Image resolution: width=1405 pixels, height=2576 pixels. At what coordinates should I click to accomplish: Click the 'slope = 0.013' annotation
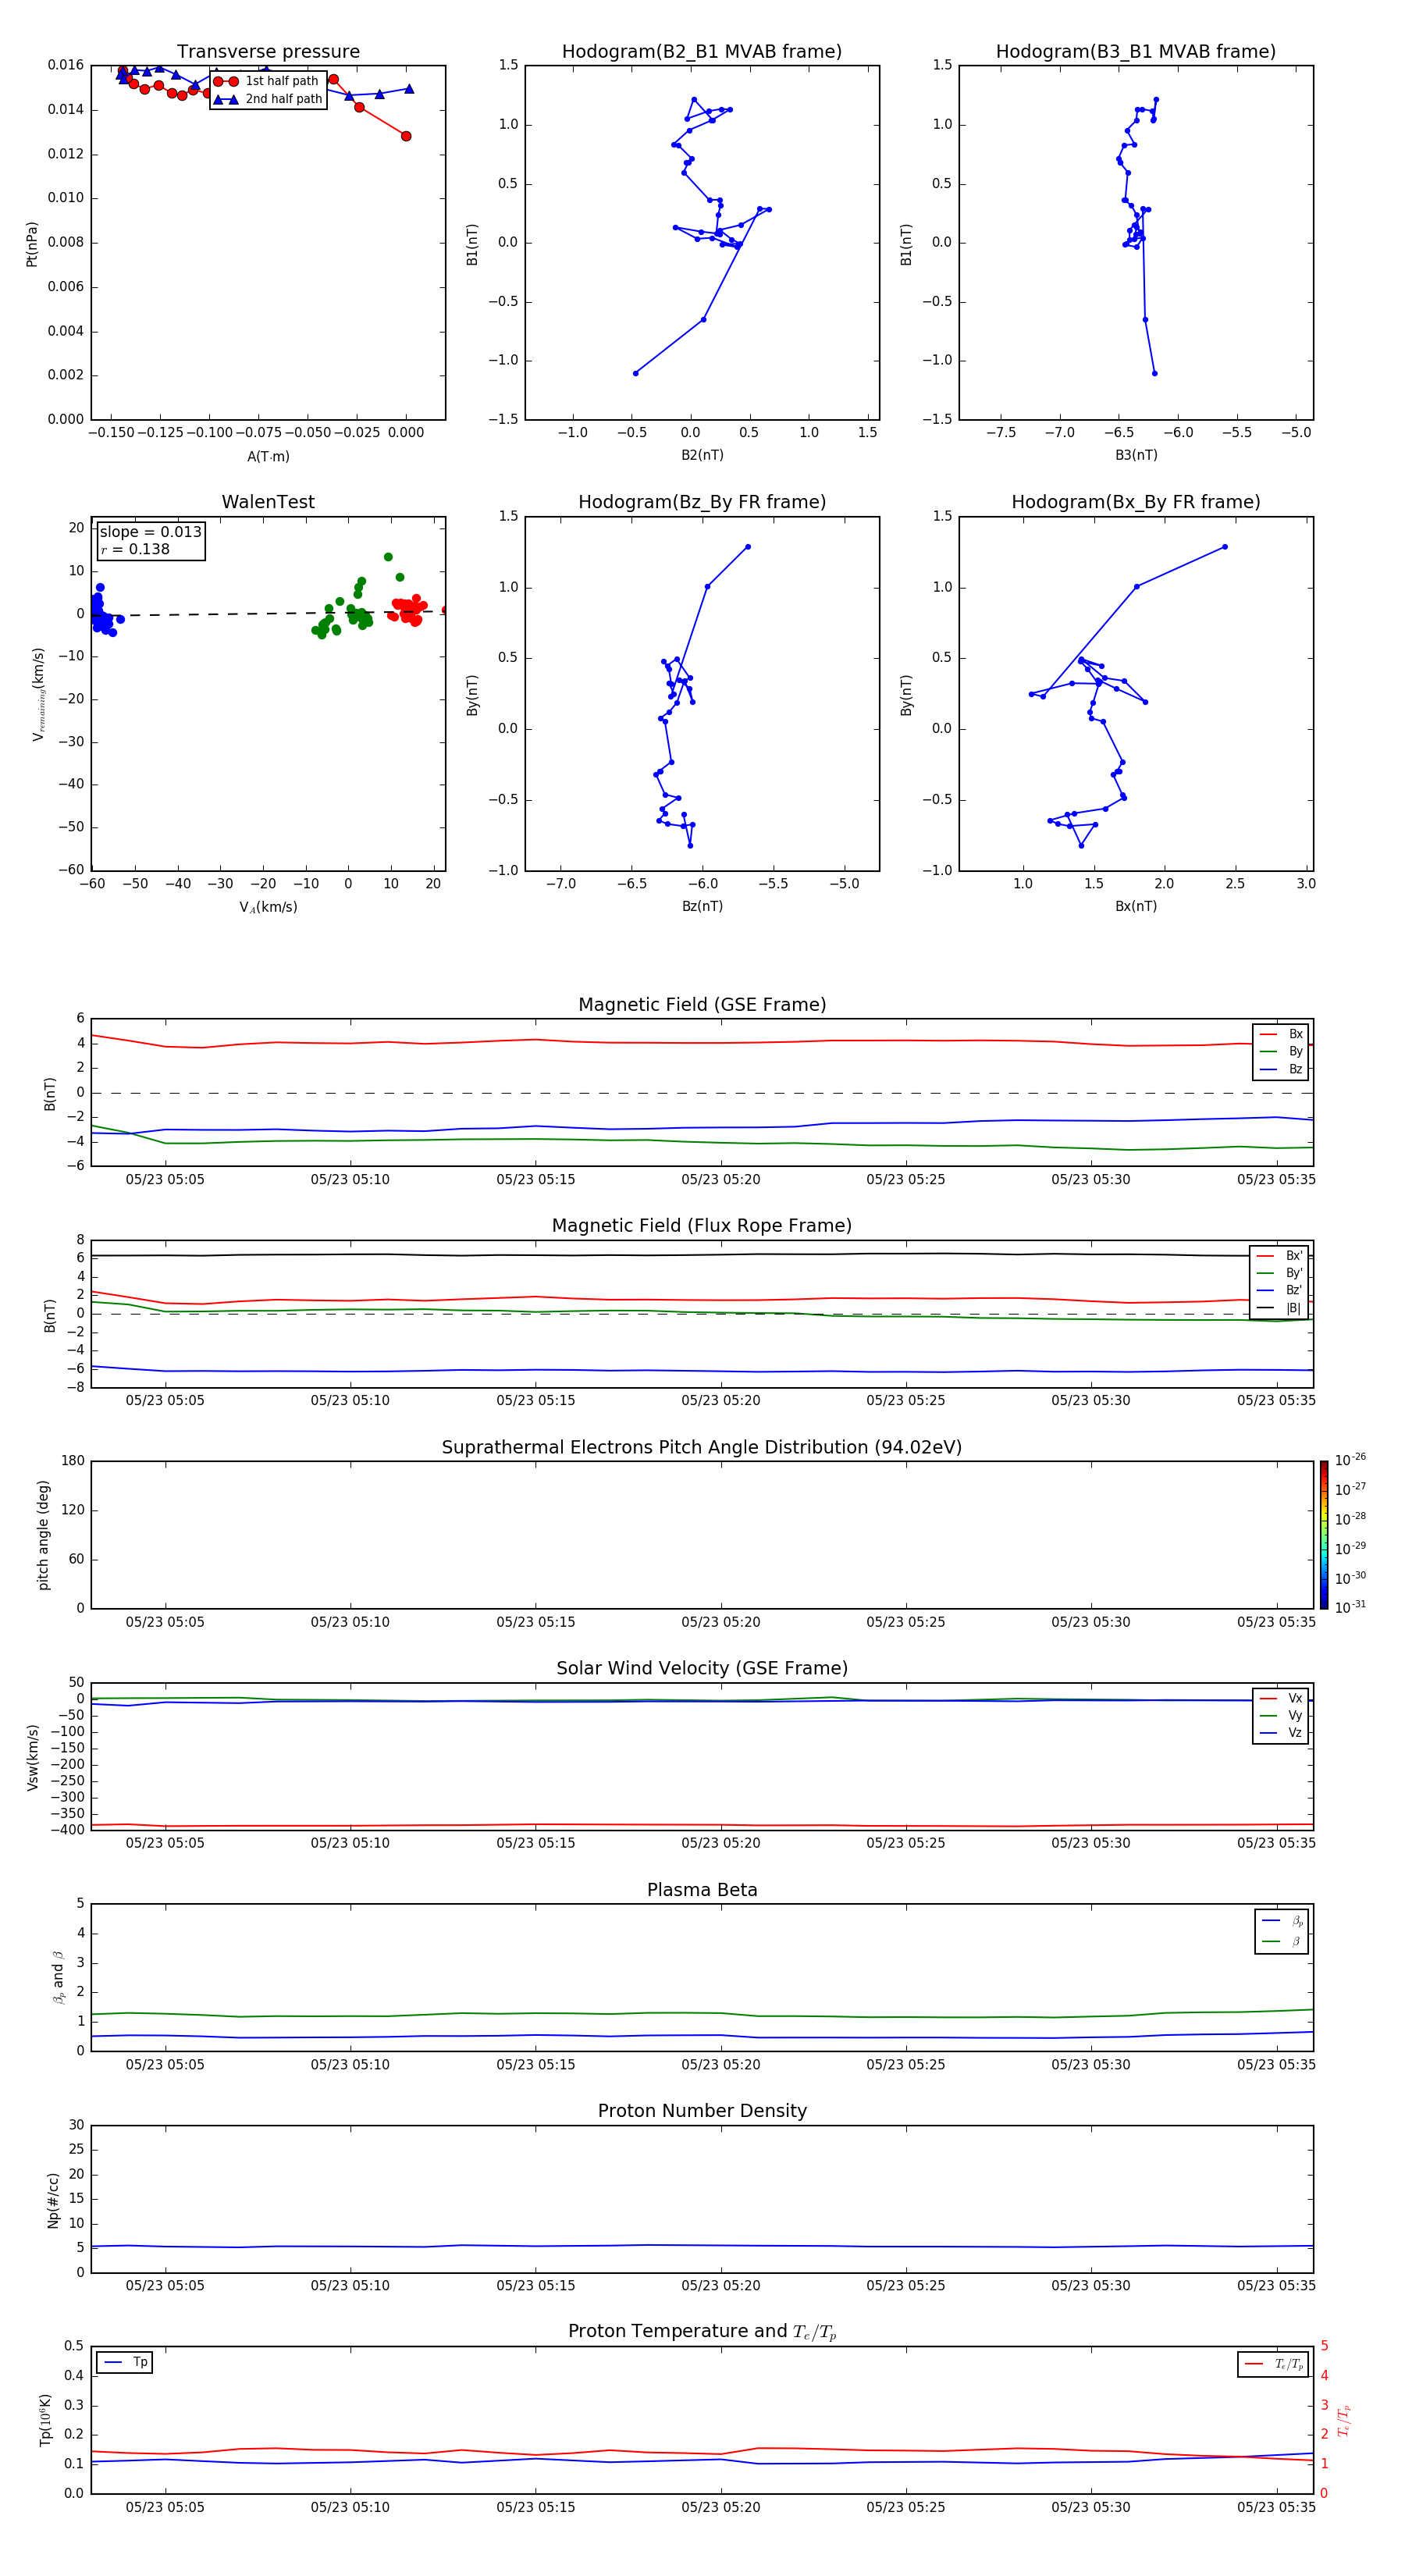(150, 532)
